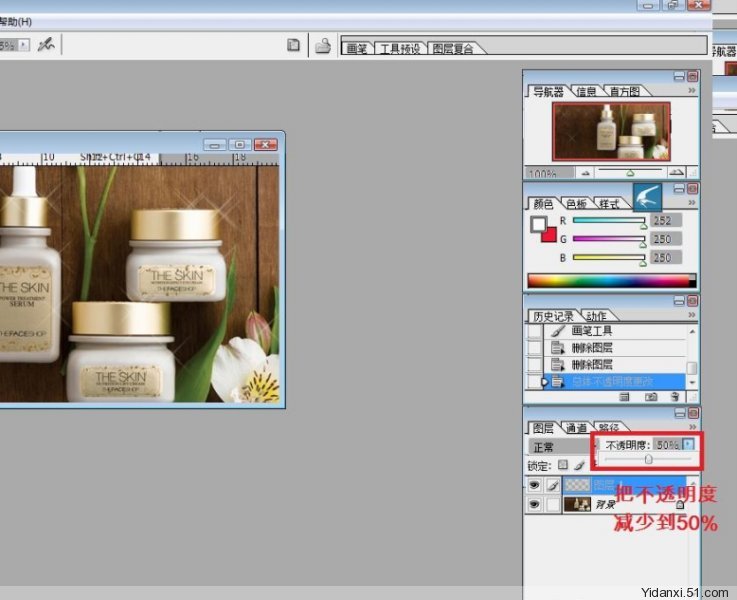Switch to 路径 tab
The width and height of the screenshot is (737, 600).
(610, 428)
